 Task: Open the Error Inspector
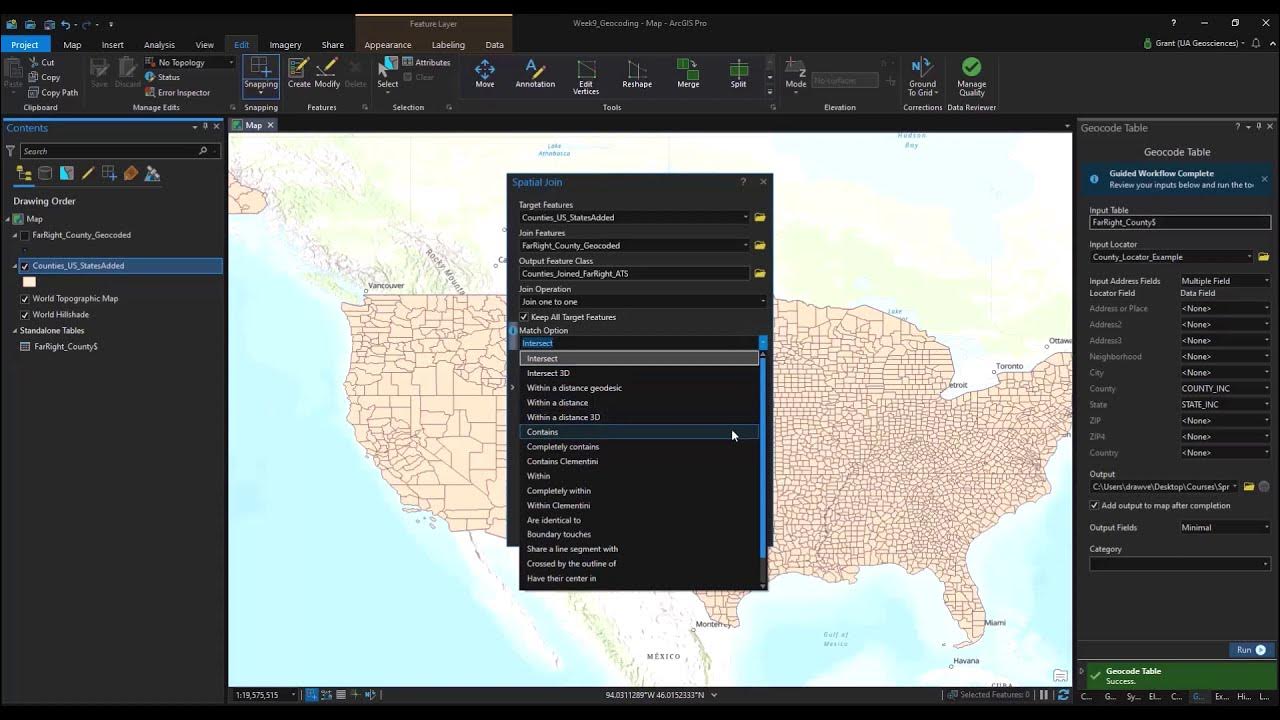177,92
